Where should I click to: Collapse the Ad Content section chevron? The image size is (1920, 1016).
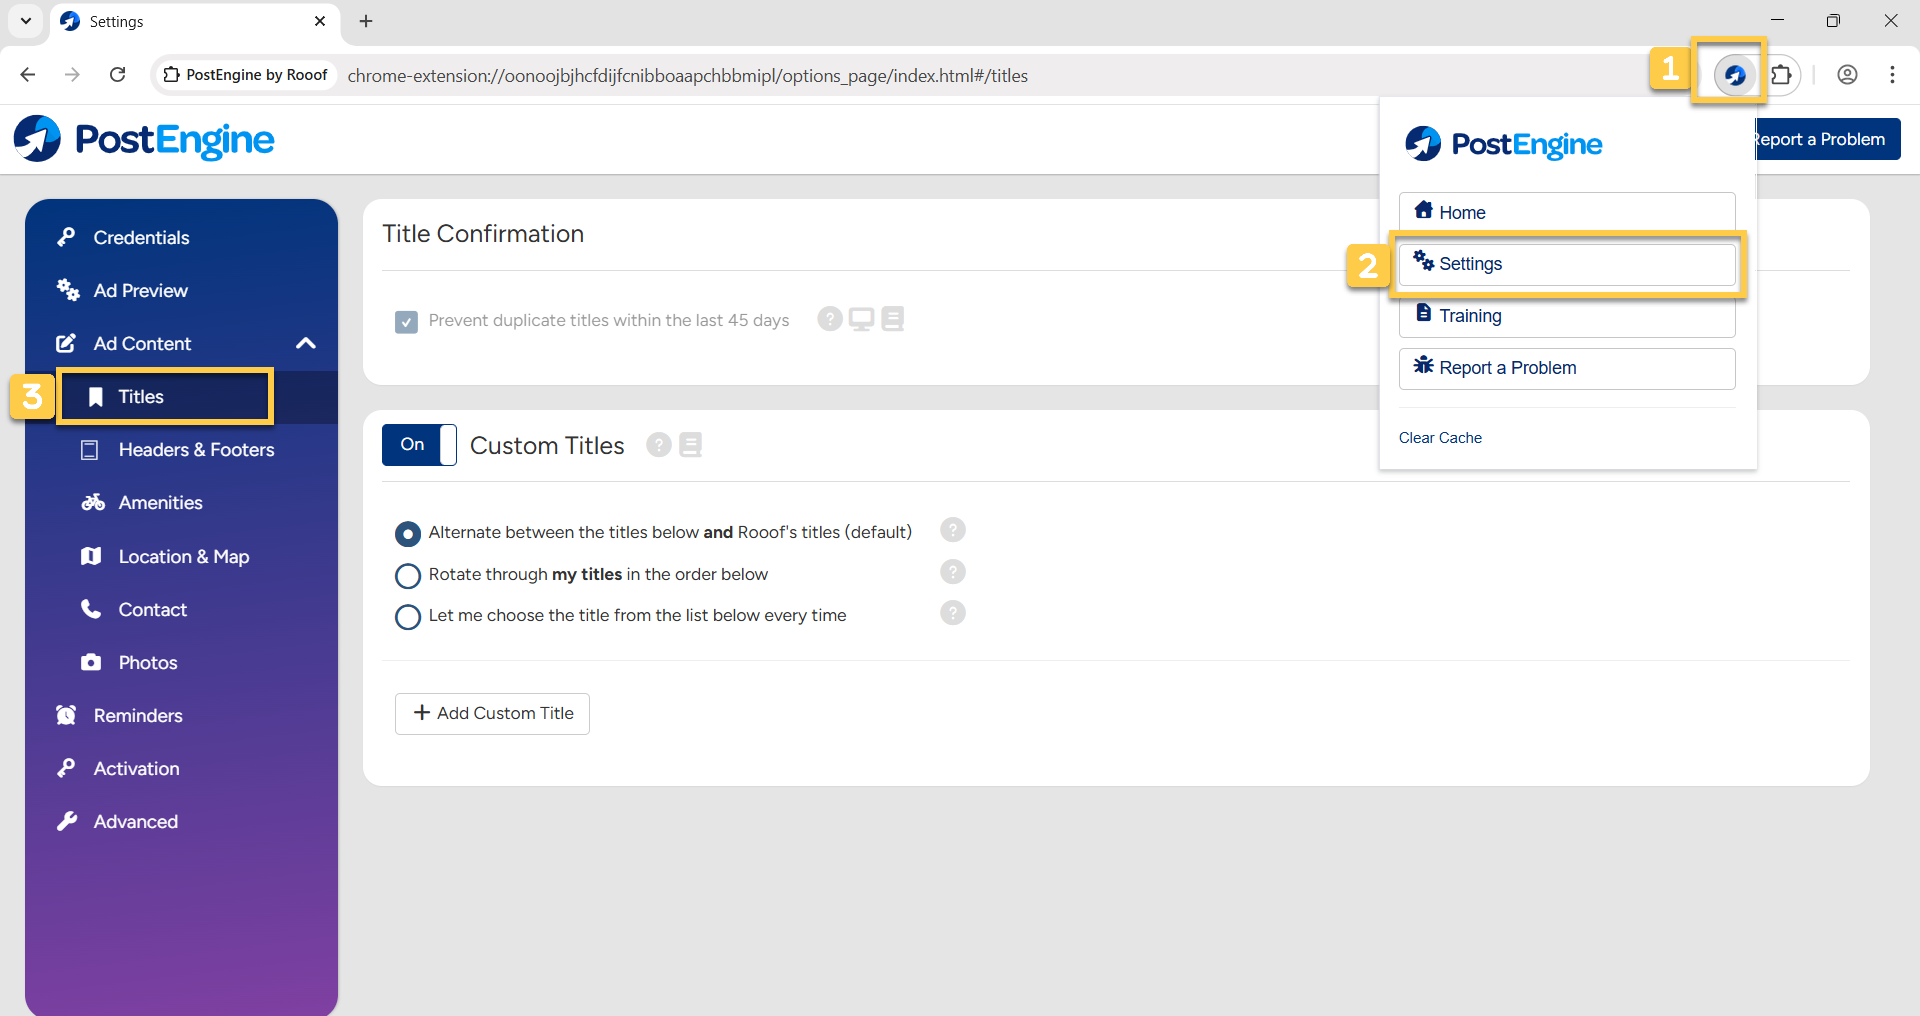click(306, 343)
